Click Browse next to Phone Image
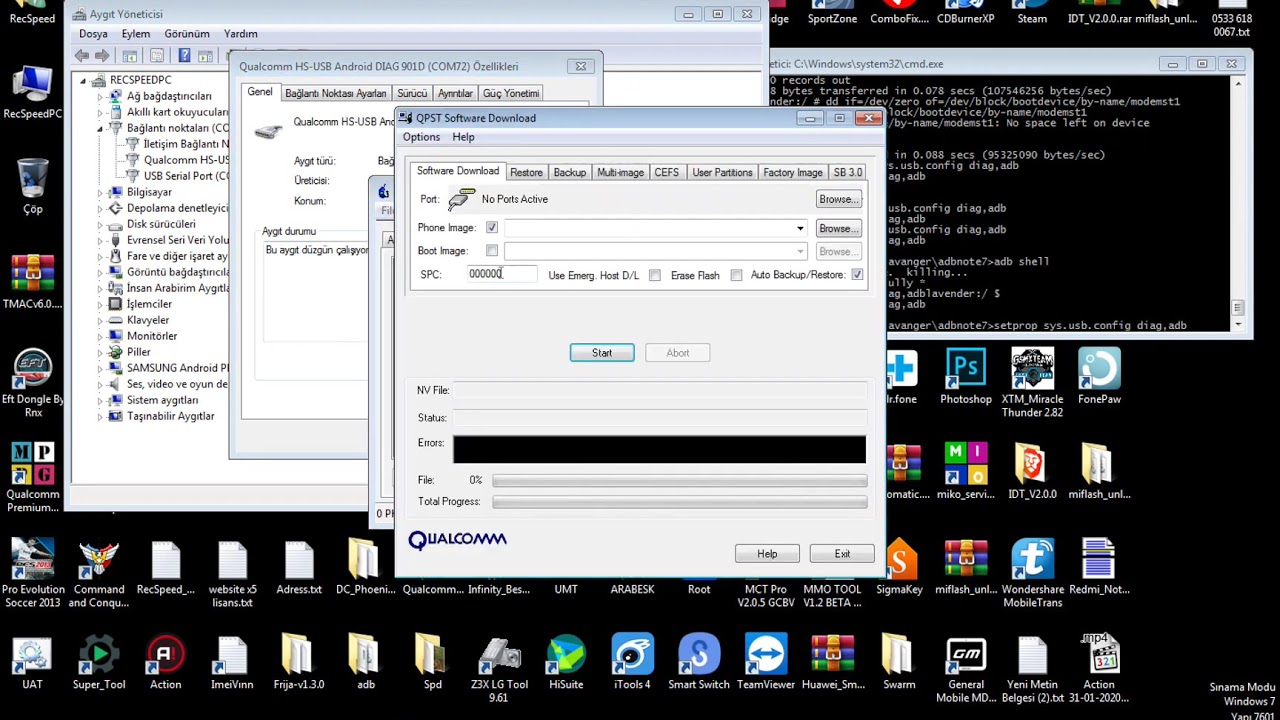 click(x=838, y=229)
